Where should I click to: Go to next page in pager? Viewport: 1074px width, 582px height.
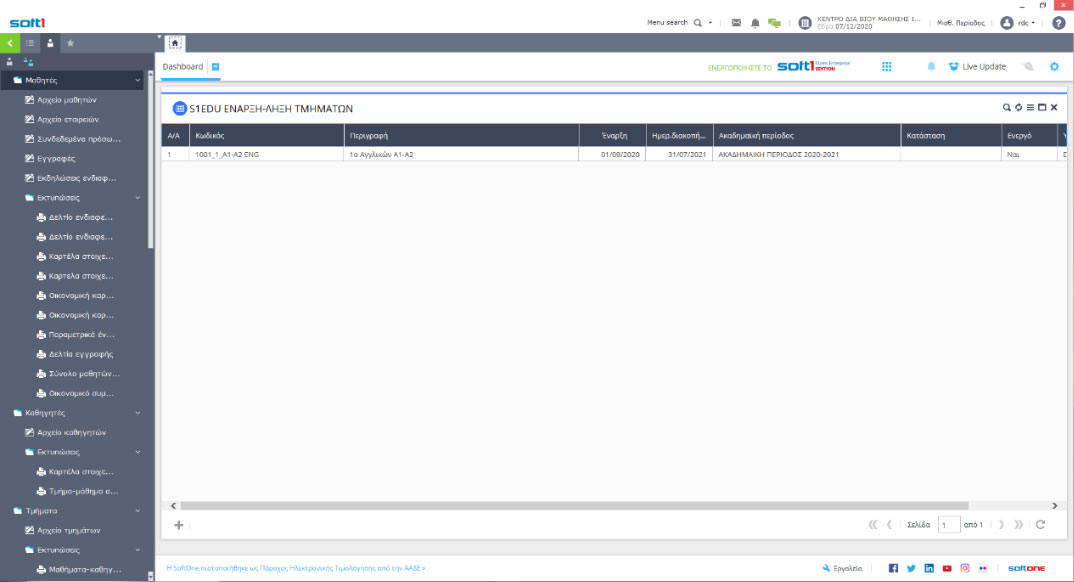coord(1001,524)
